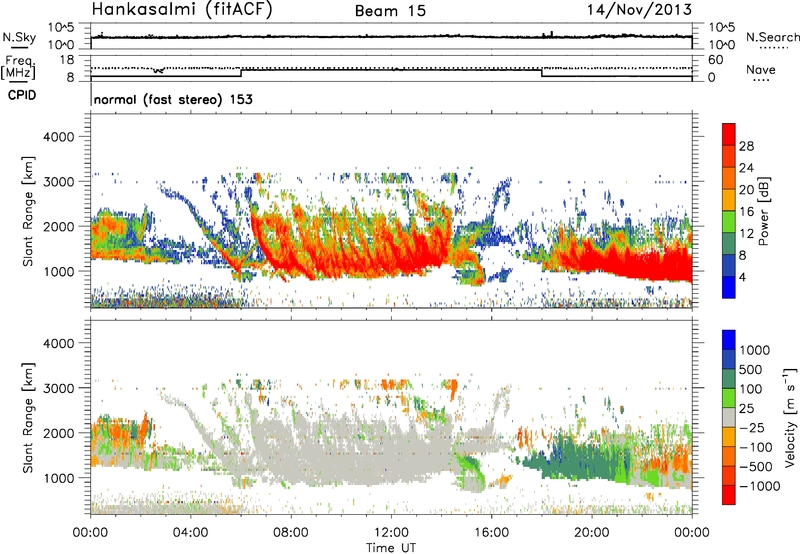The image size is (800, 554).
Task: Click the 'Nave' legend label
Action: (761, 69)
